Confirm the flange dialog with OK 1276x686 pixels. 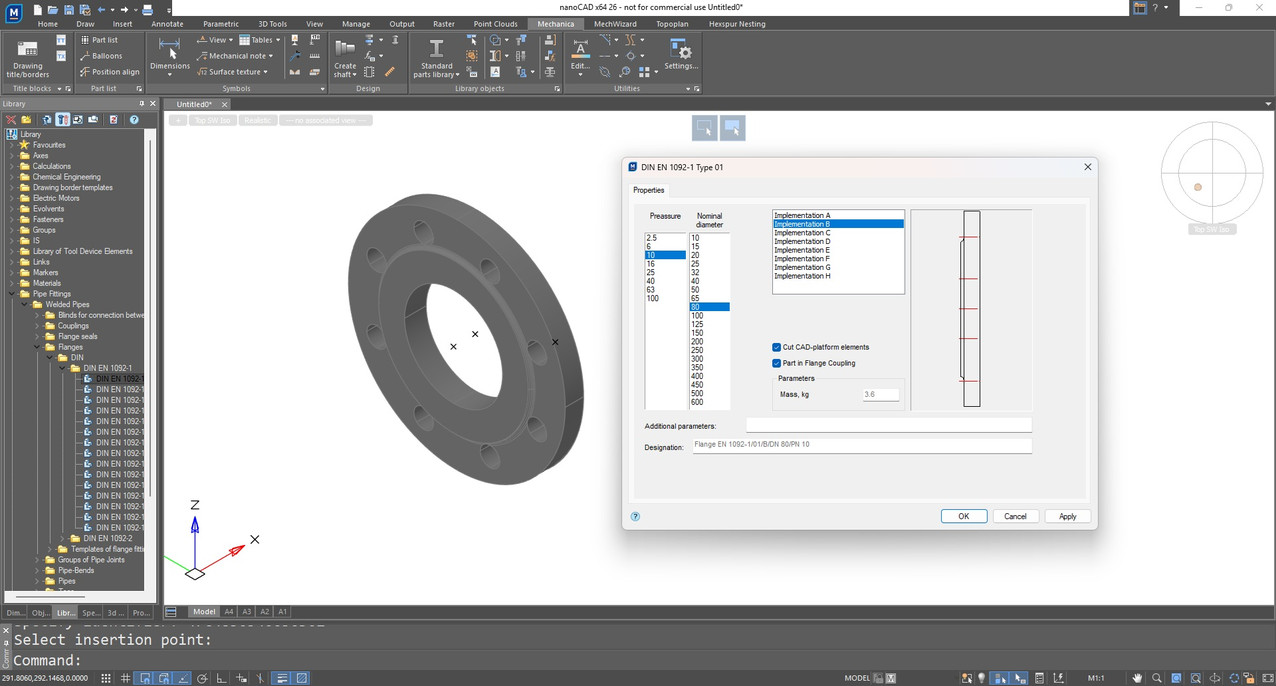coord(964,516)
